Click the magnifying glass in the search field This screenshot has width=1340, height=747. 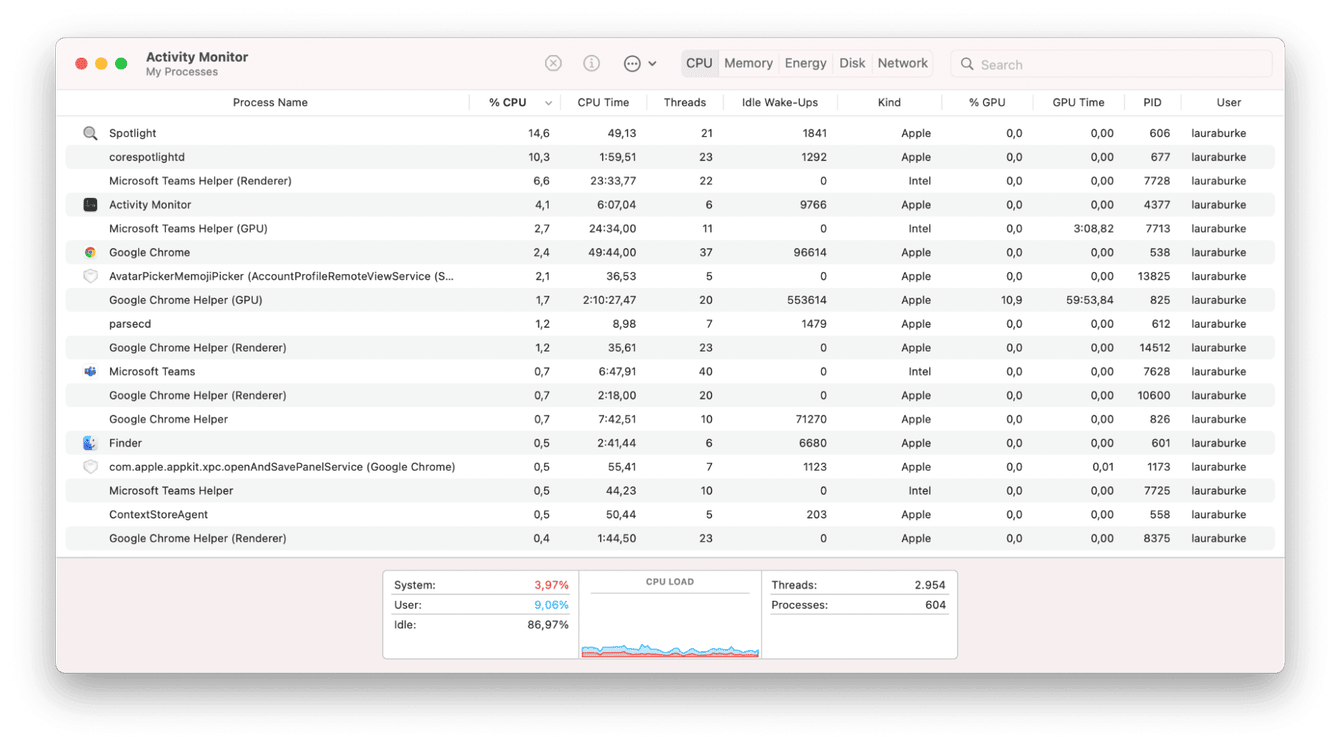tap(966, 64)
